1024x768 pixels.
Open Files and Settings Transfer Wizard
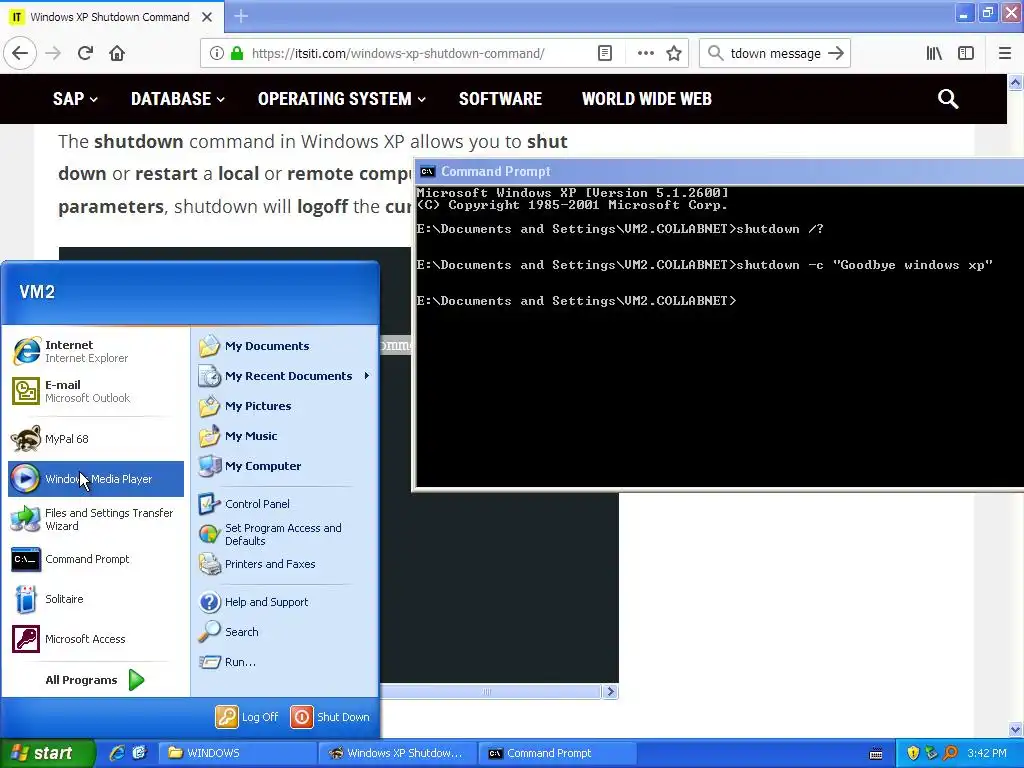(95, 519)
